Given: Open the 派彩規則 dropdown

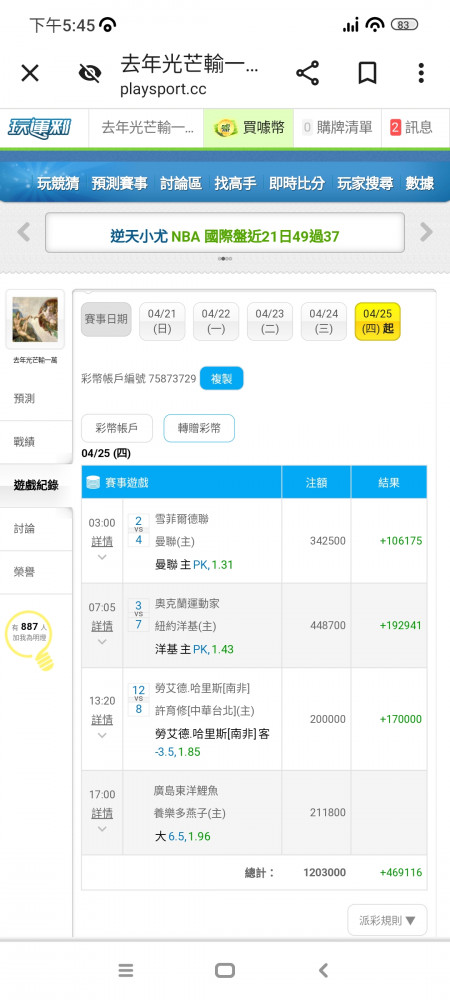Looking at the screenshot, I should pos(387,920).
